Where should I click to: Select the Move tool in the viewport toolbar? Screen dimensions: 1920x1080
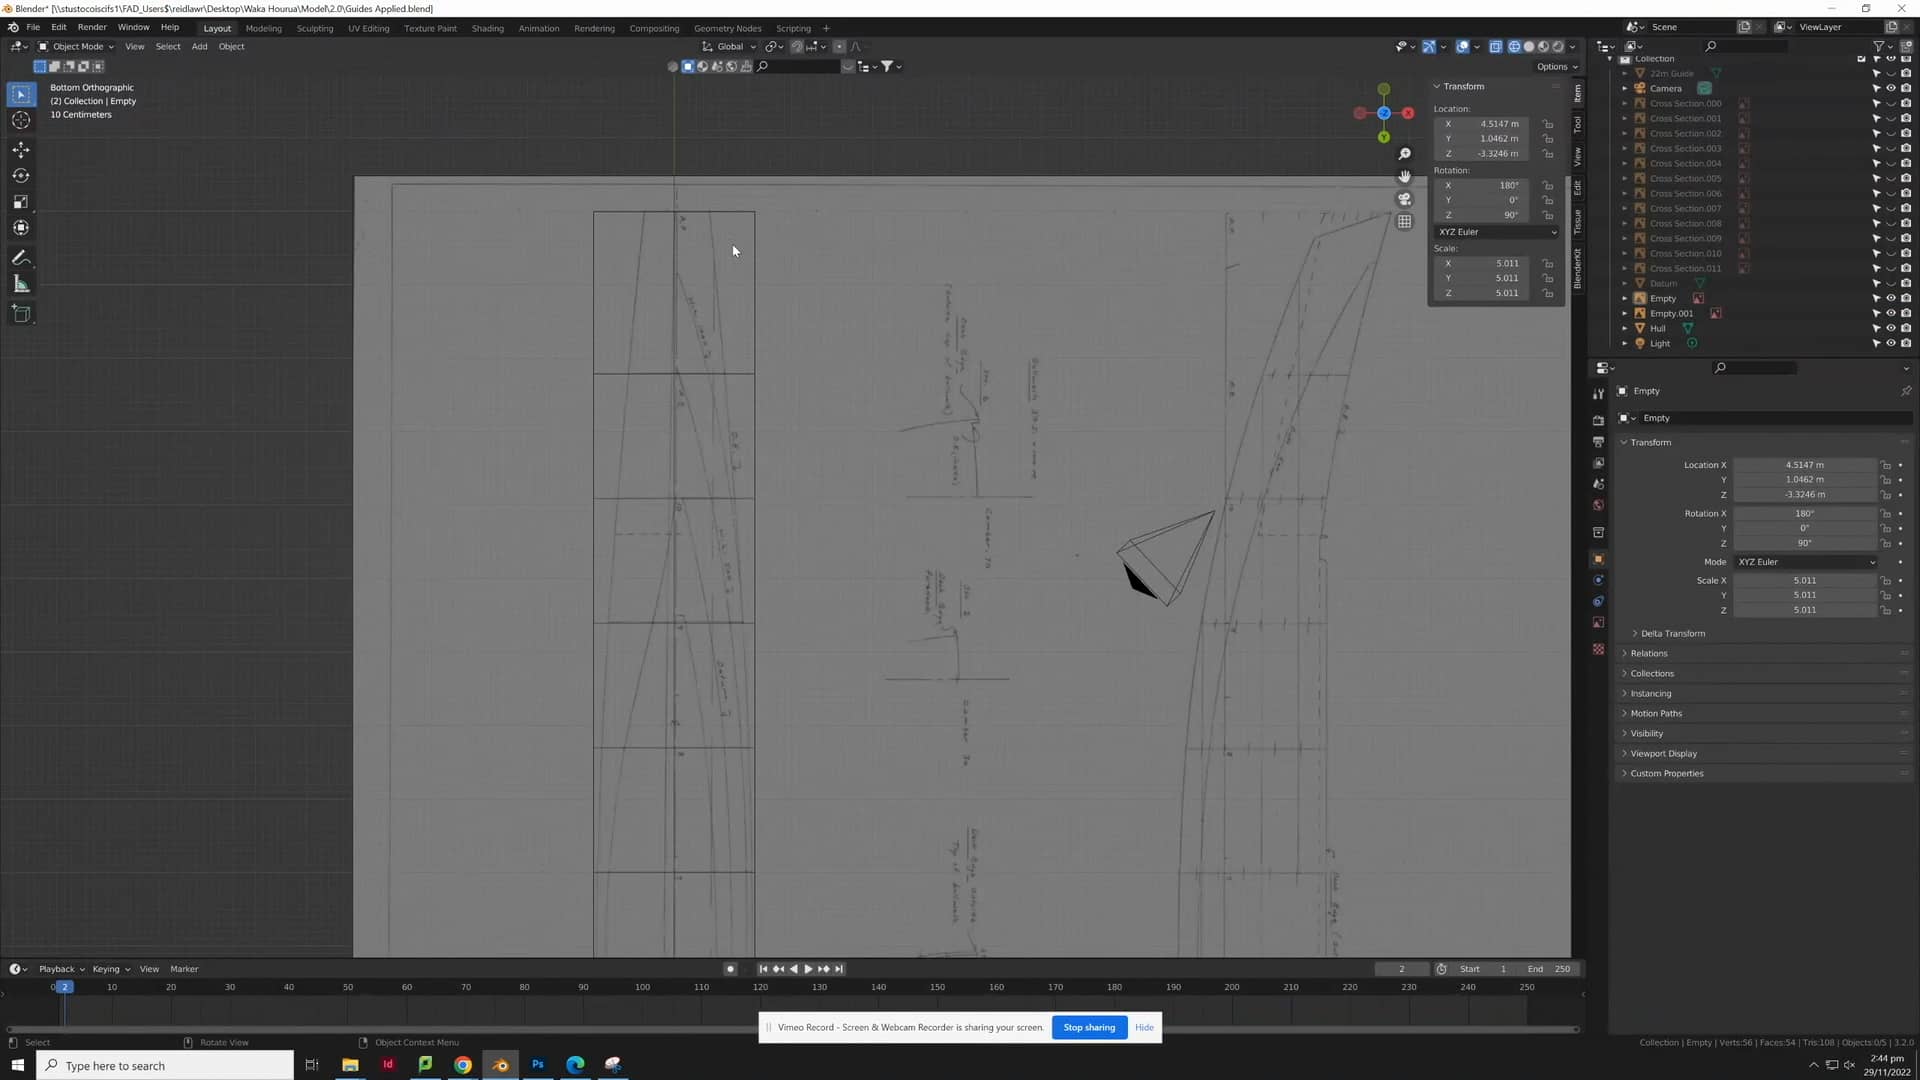click(20, 149)
